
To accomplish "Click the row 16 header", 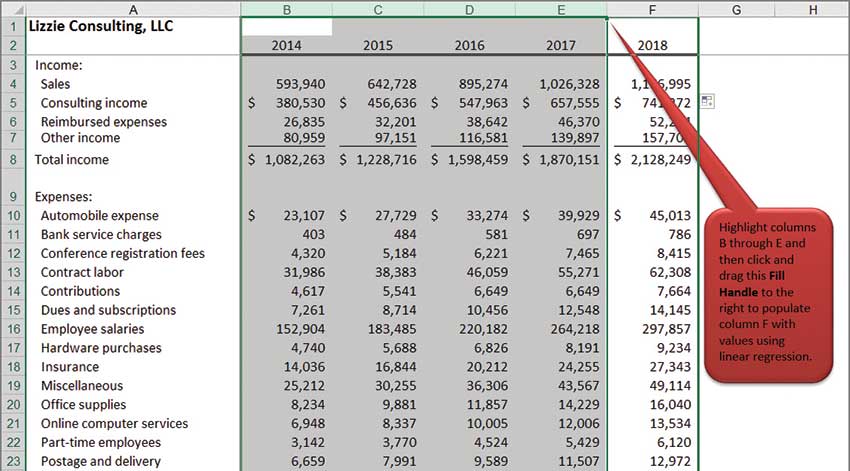I will click(12, 329).
